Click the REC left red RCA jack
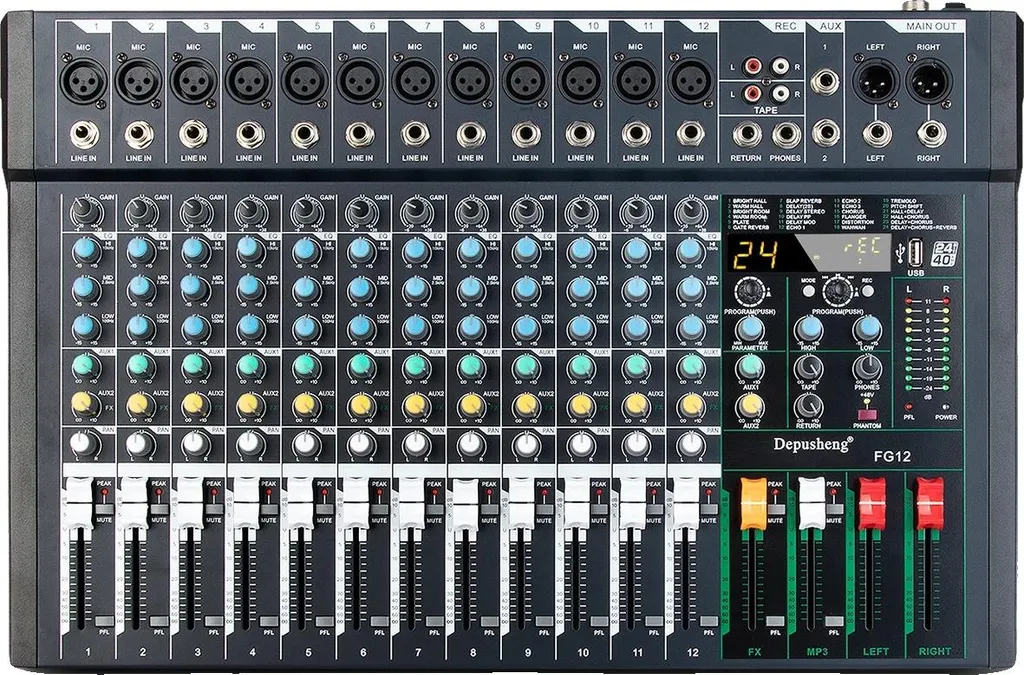This screenshot has height=675, width=1024. coord(754,66)
